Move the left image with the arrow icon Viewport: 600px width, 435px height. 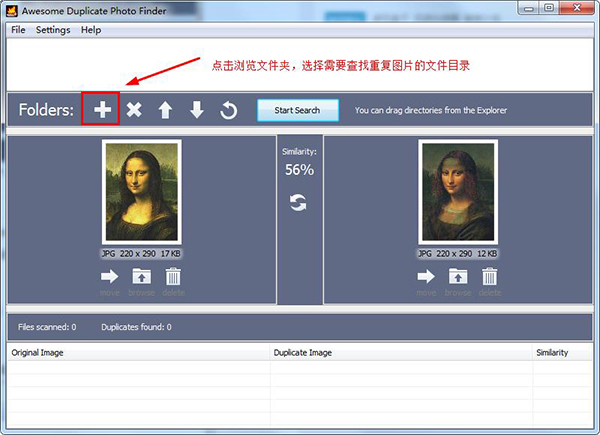pos(109,276)
